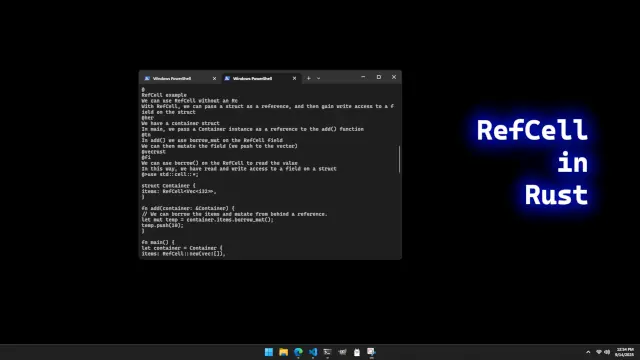
Task: Expand the new-tab profile dropdown arrow
Action: pos(318,78)
